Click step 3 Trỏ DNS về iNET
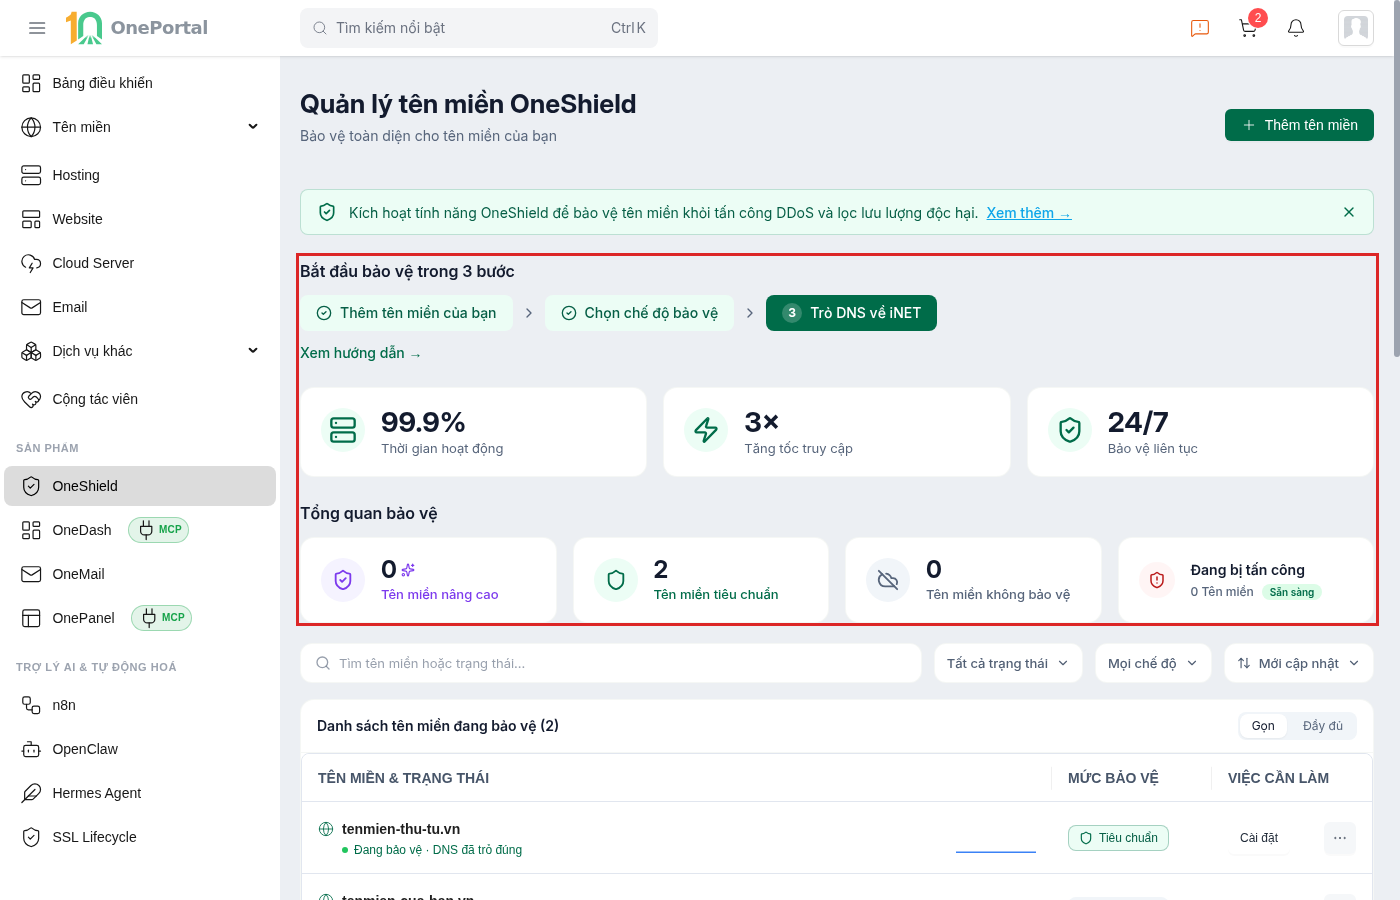The height and width of the screenshot is (900, 1400). click(851, 313)
